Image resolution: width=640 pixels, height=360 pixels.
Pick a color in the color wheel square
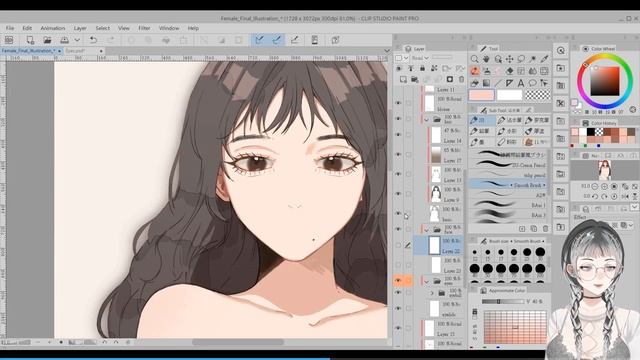[605, 81]
